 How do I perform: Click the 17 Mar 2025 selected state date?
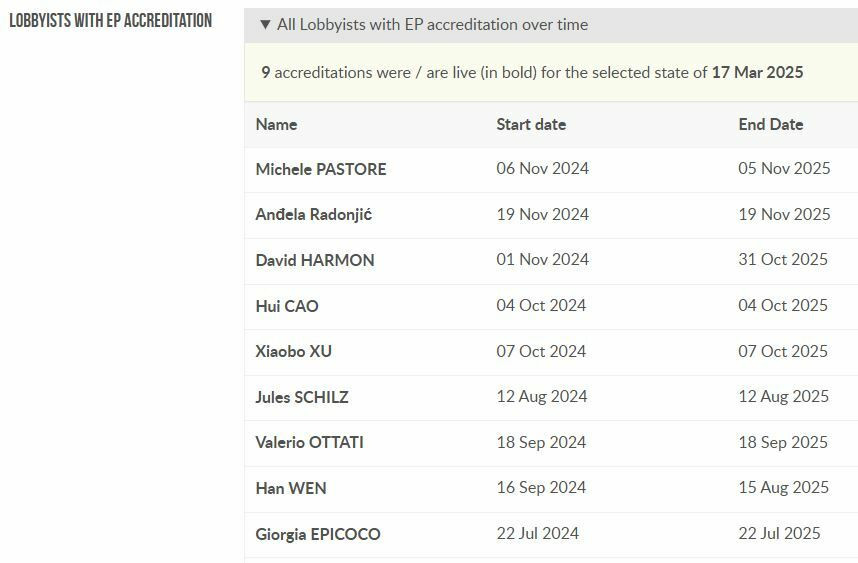tap(757, 73)
